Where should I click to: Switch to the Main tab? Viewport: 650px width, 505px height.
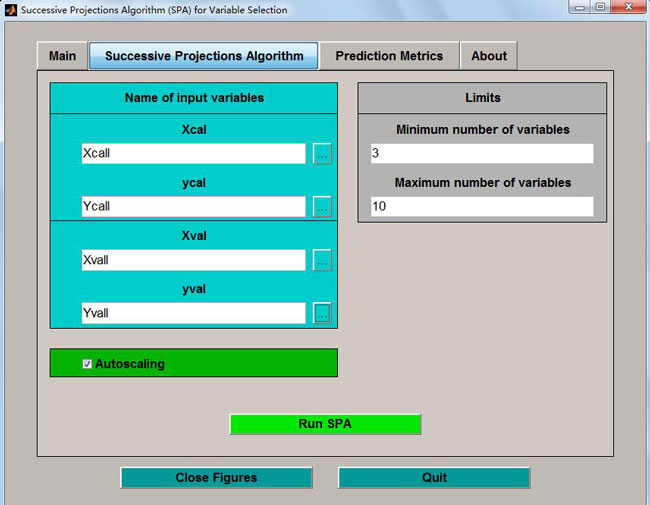tap(62, 56)
